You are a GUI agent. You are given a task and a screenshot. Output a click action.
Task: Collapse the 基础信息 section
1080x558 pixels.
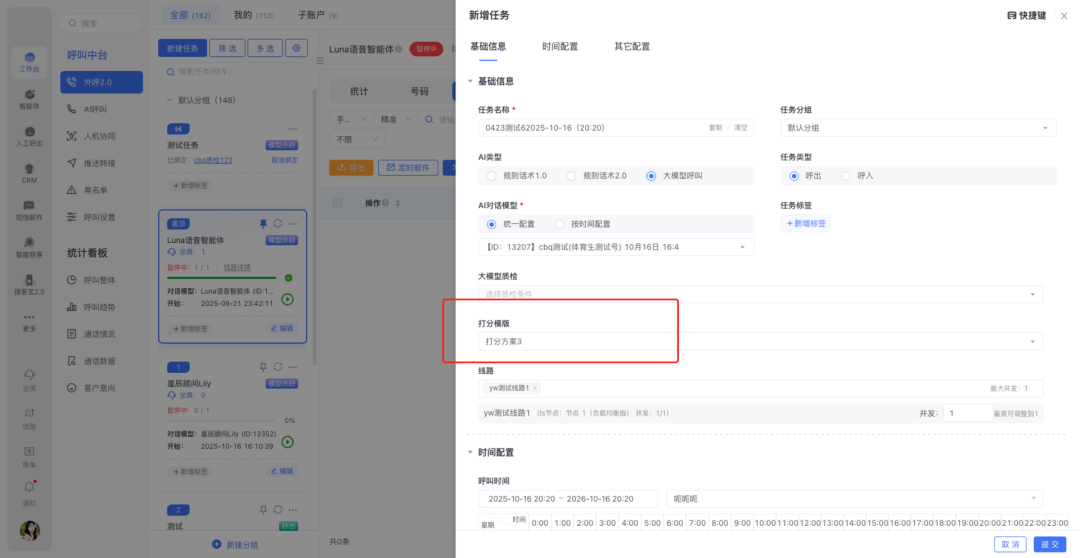coord(470,81)
